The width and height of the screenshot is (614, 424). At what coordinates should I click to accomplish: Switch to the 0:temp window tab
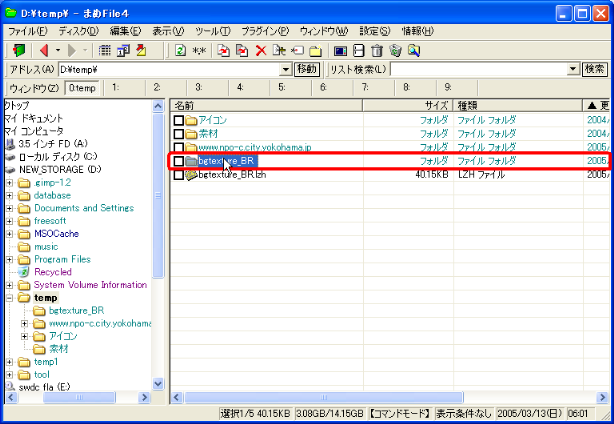click(x=82, y=88)
